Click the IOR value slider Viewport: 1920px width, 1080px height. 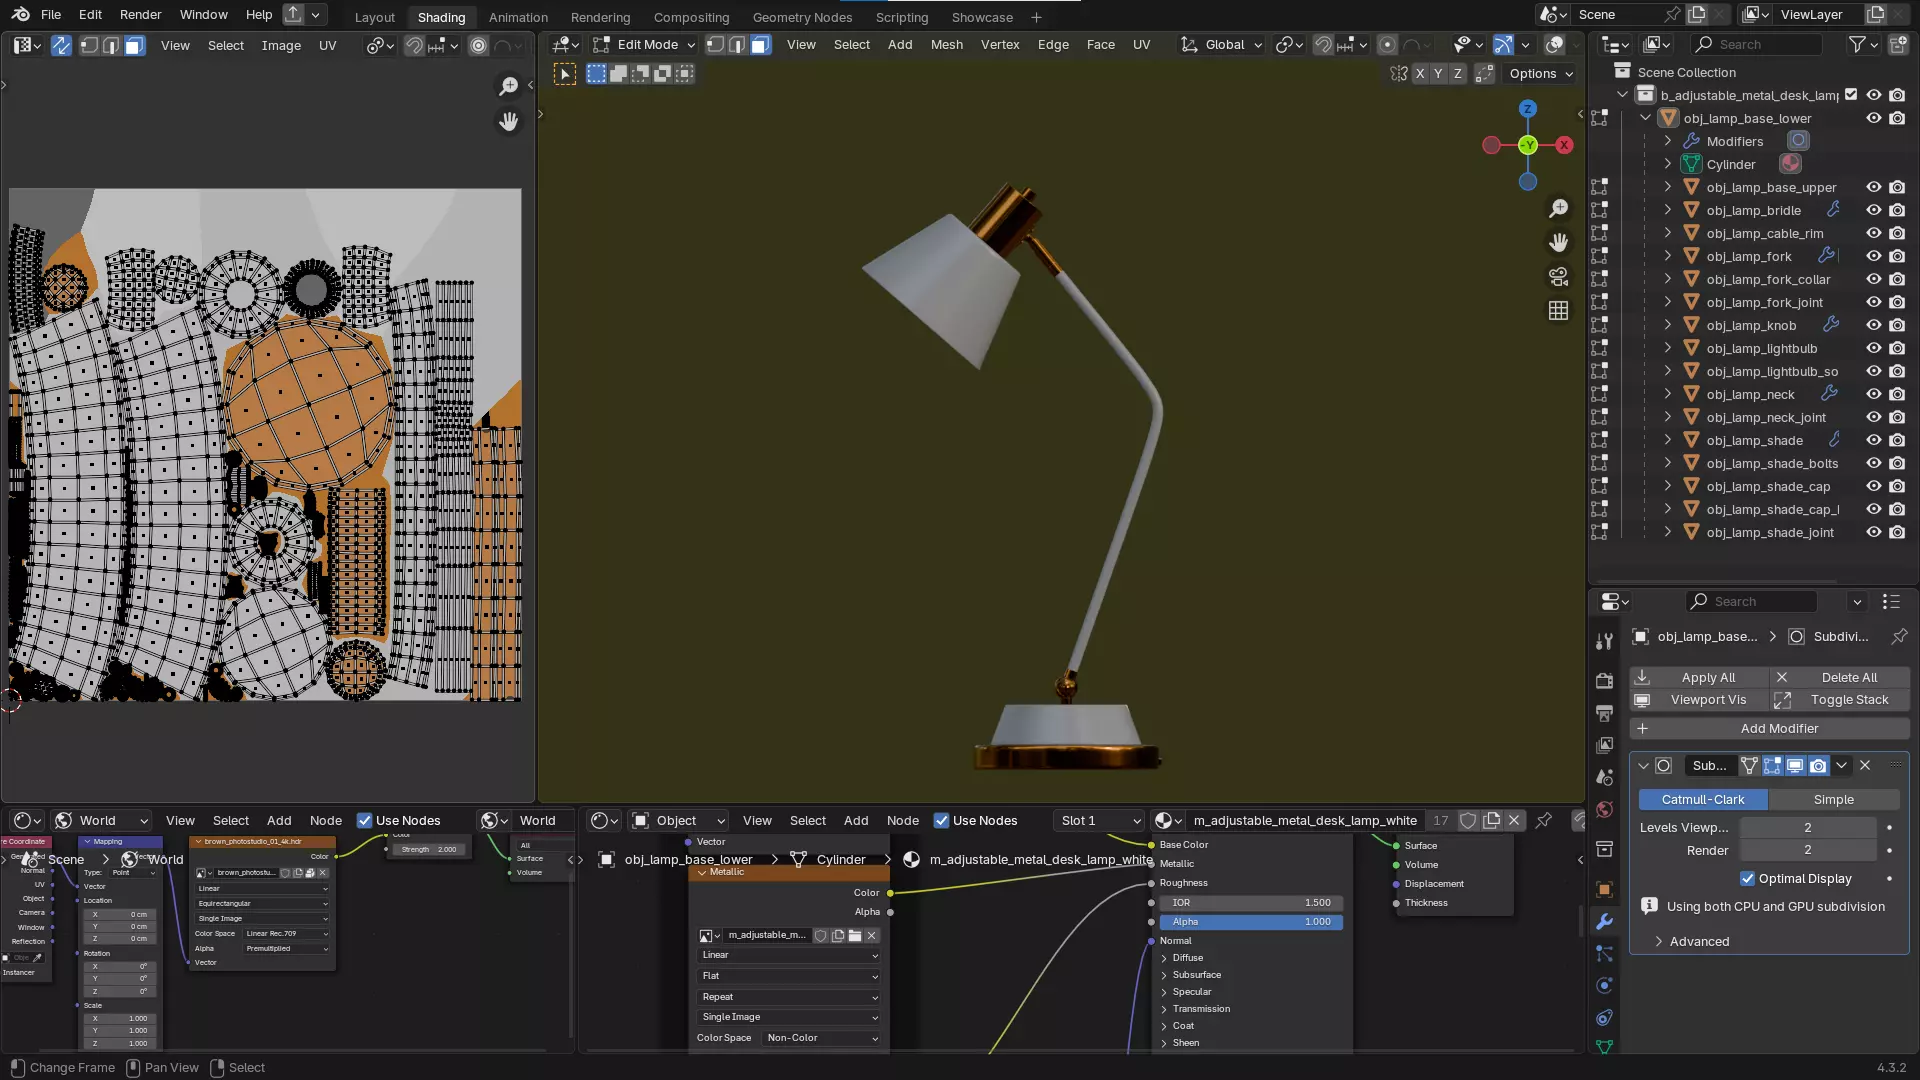[1251, 903]
